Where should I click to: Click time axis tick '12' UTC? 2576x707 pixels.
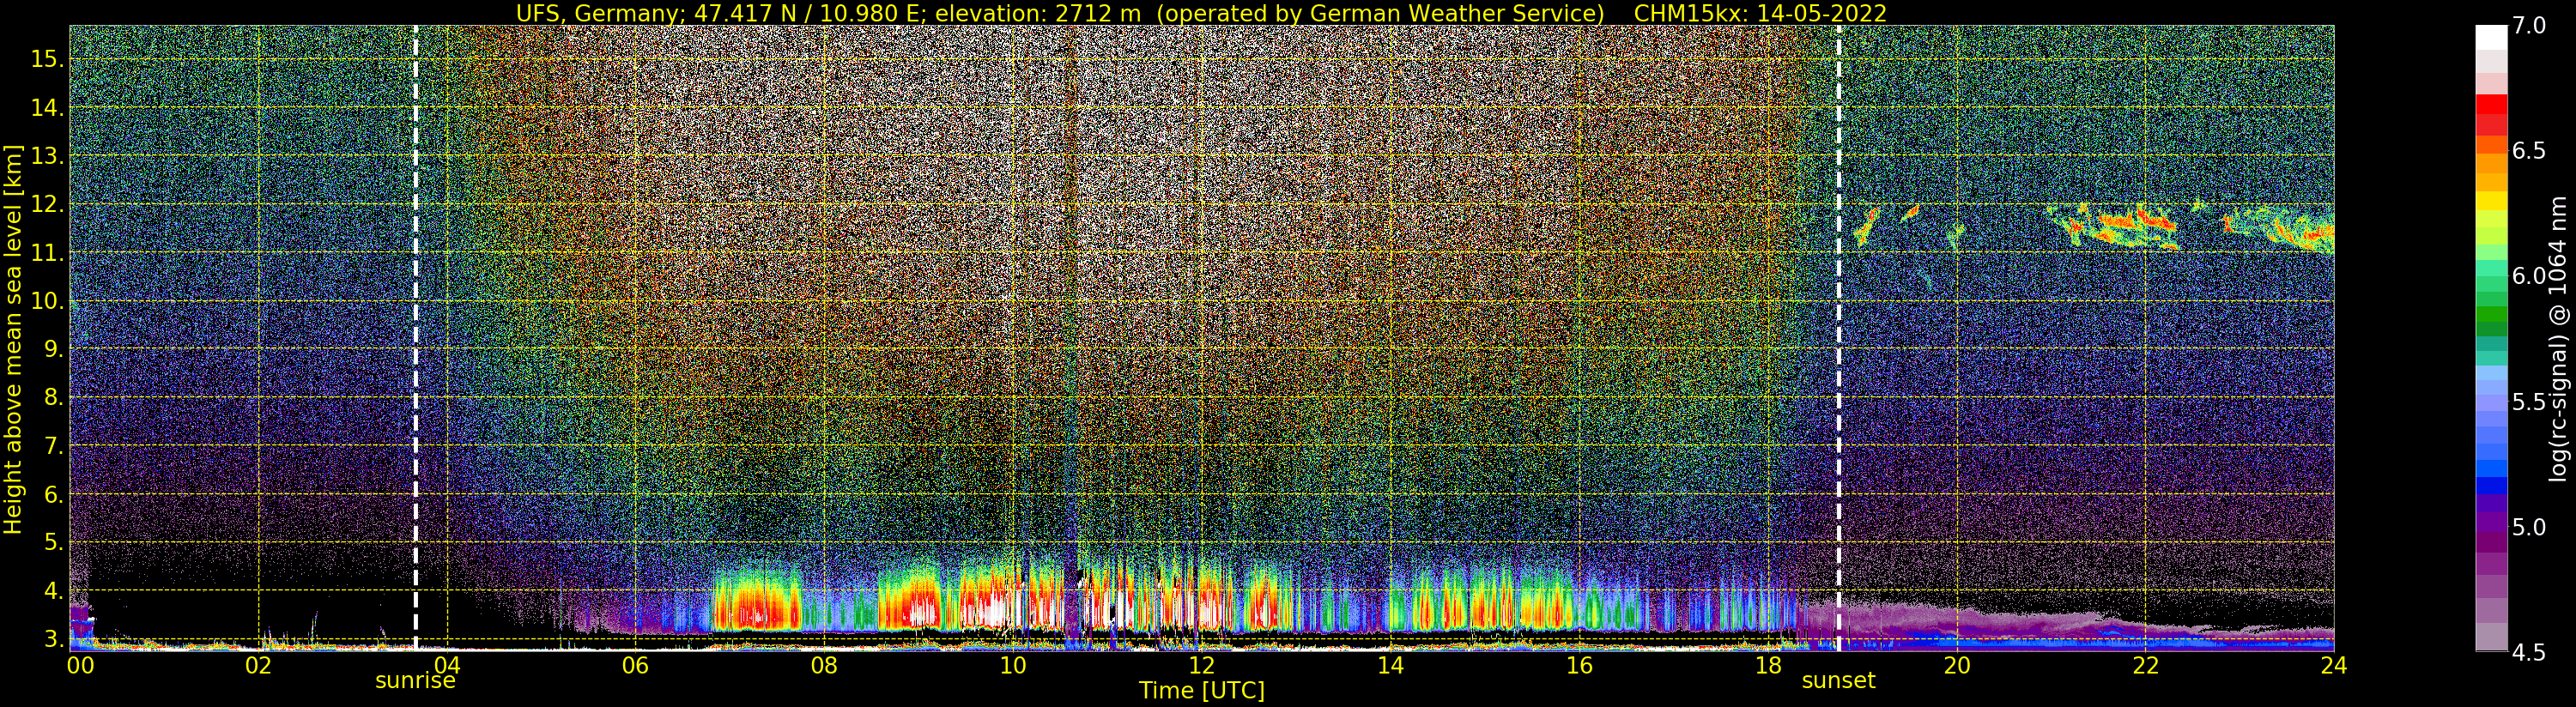1202,665
